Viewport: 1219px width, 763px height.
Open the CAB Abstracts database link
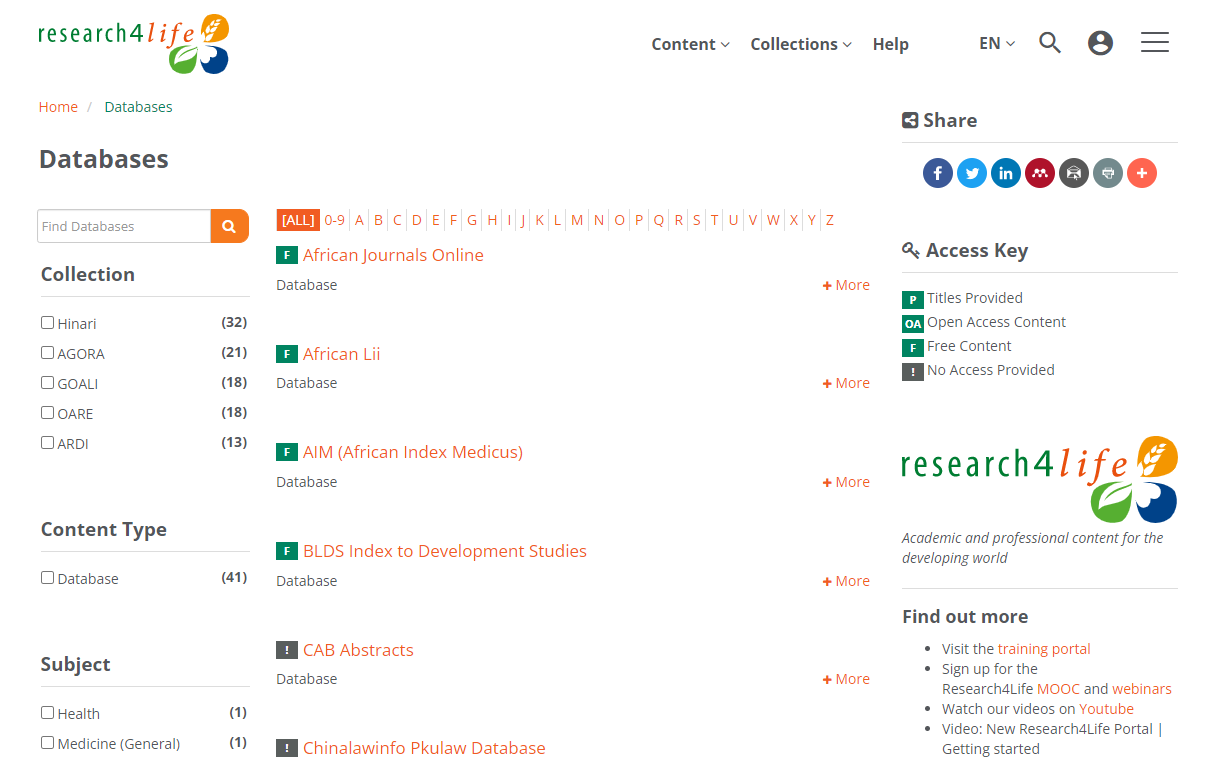[x=358, y=650]
